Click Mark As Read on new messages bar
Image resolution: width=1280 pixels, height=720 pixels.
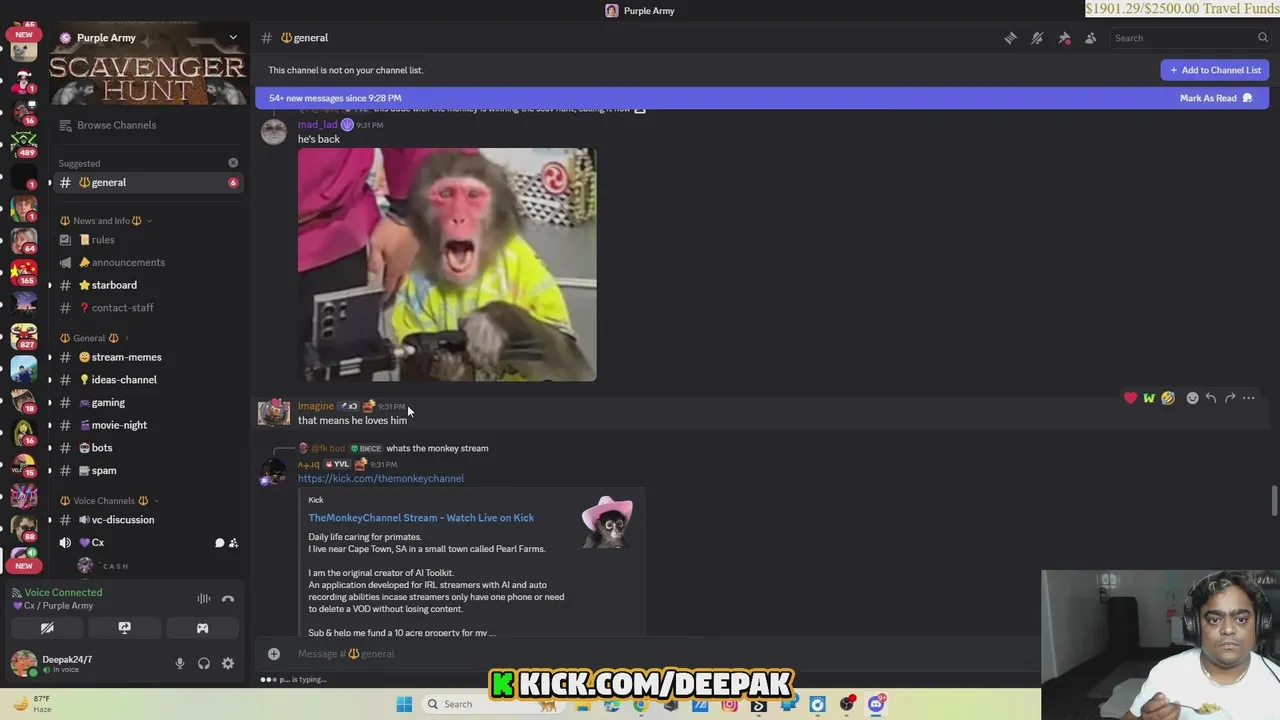click(x=1215, y=98)
